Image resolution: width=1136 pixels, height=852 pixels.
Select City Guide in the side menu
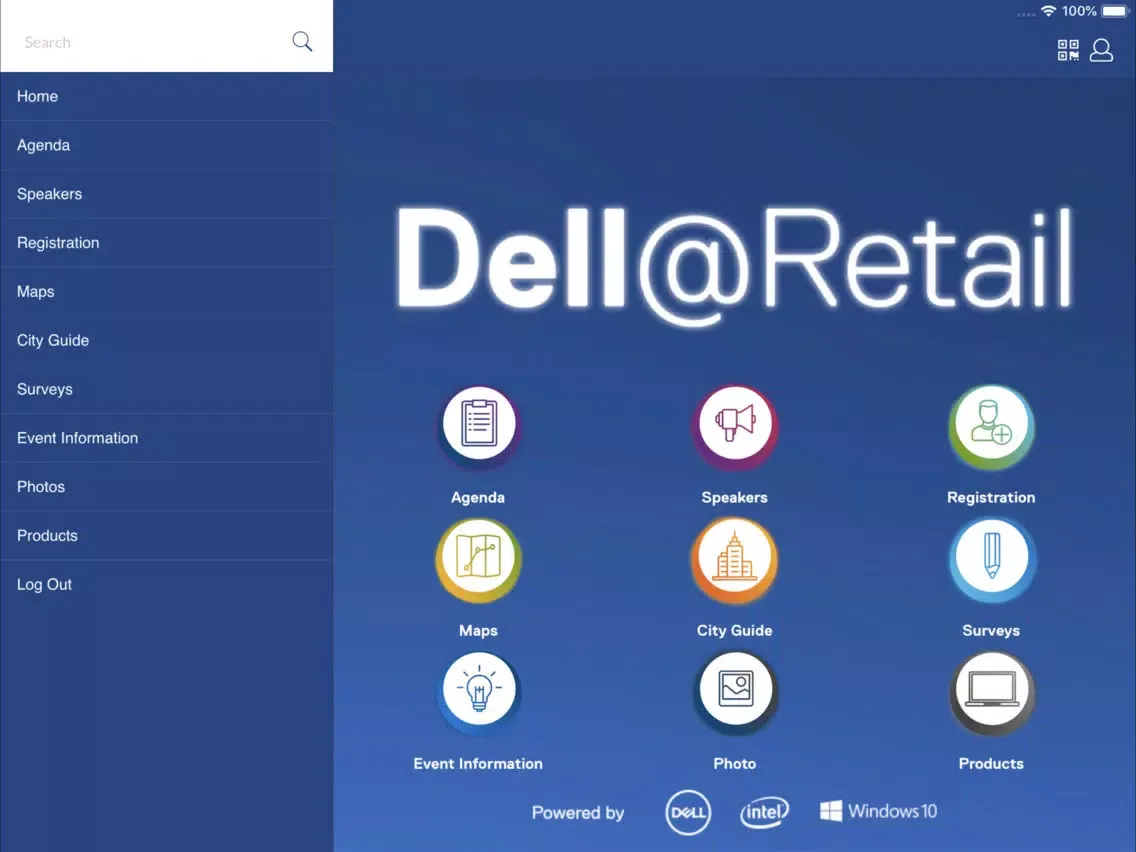[167, 341]
